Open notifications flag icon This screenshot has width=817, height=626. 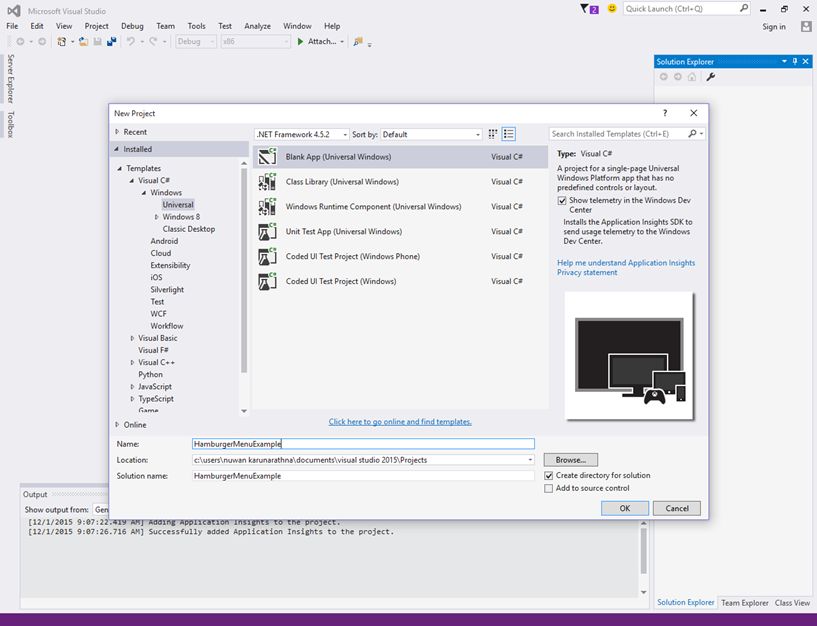tap(587, 9)
